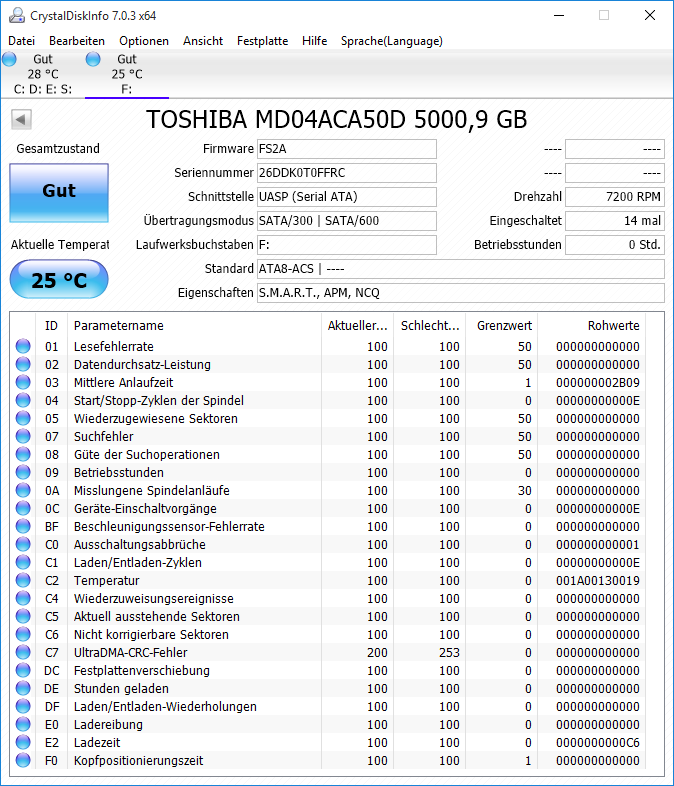Viewport: 674px width, 786px height.
Task: Open the Optionen menu
Action: pyautogui.click(x=144, y=41)
